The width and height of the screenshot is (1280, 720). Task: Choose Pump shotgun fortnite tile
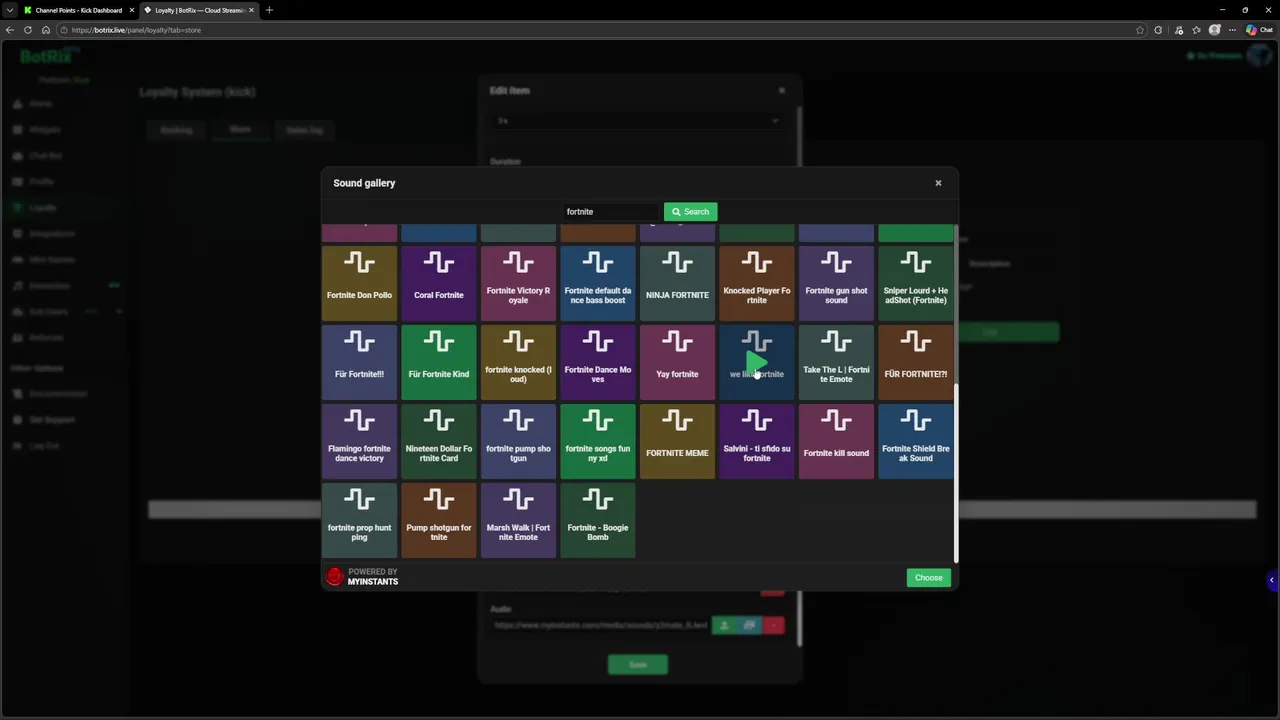[x=439, y=520]
